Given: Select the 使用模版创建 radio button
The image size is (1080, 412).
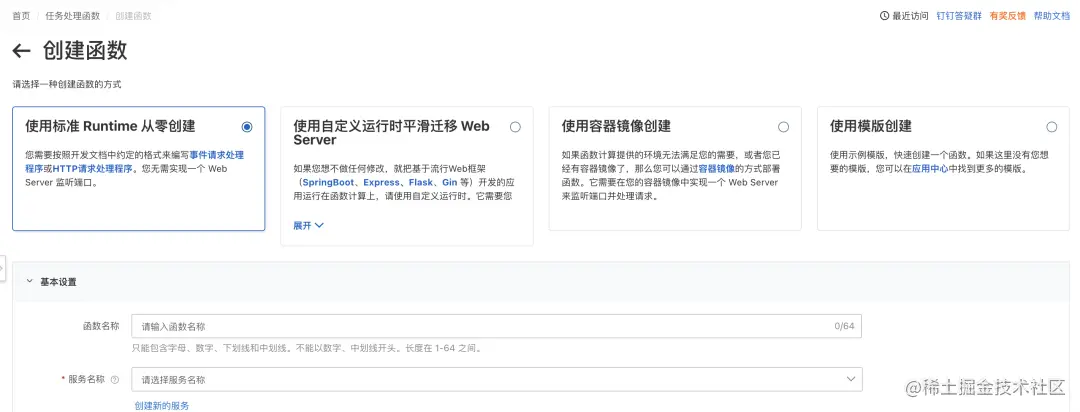Looking at the screenshot, I should tap(1051, 127).
